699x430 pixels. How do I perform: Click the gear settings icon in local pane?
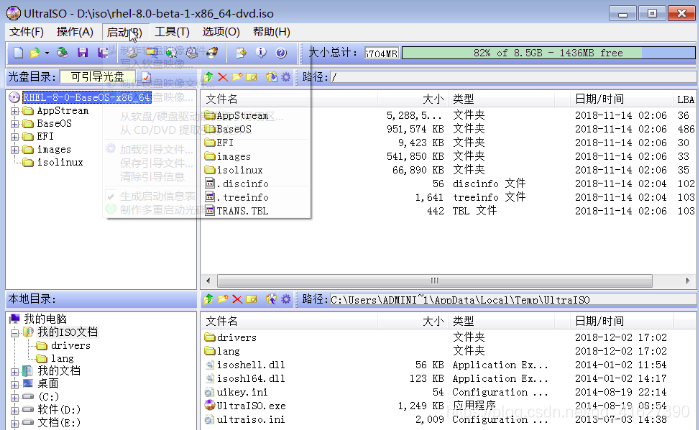286,299
